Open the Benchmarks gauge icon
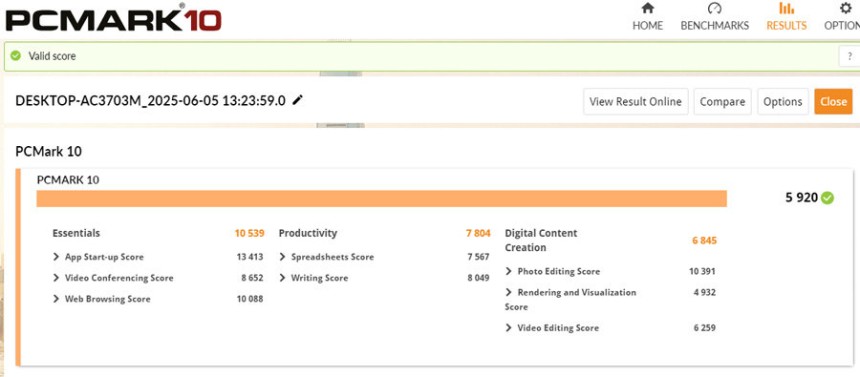This screenshot has height=377, width=860. (x=714, y=8)
